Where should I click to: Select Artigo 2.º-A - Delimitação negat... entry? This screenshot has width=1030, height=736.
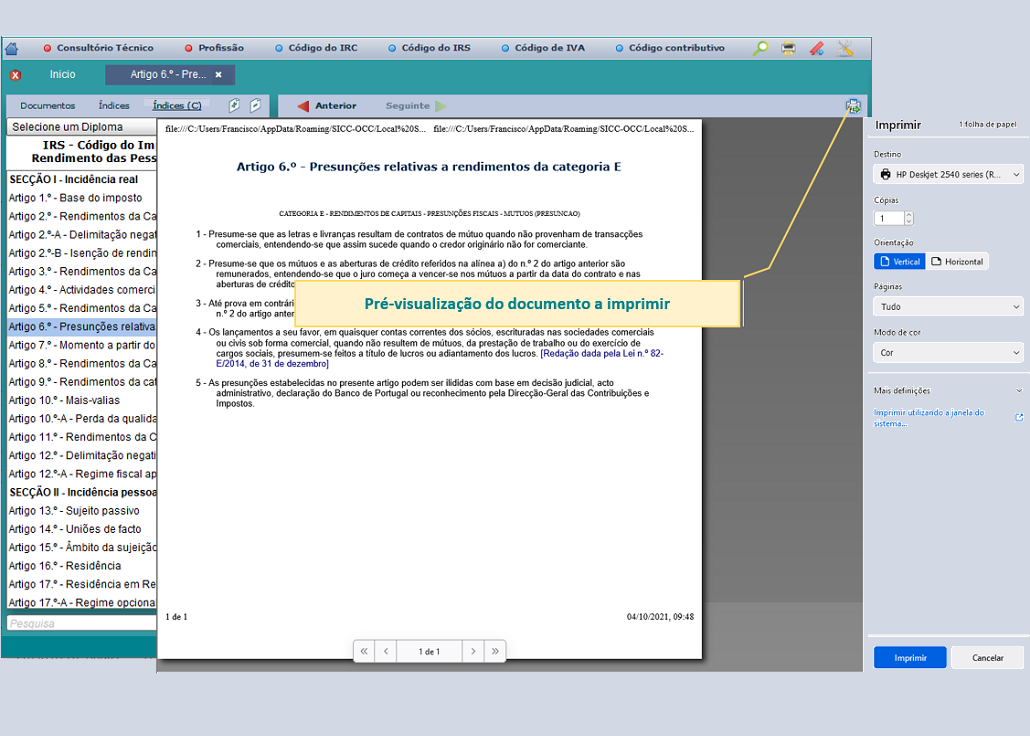(x=82, y=235)
